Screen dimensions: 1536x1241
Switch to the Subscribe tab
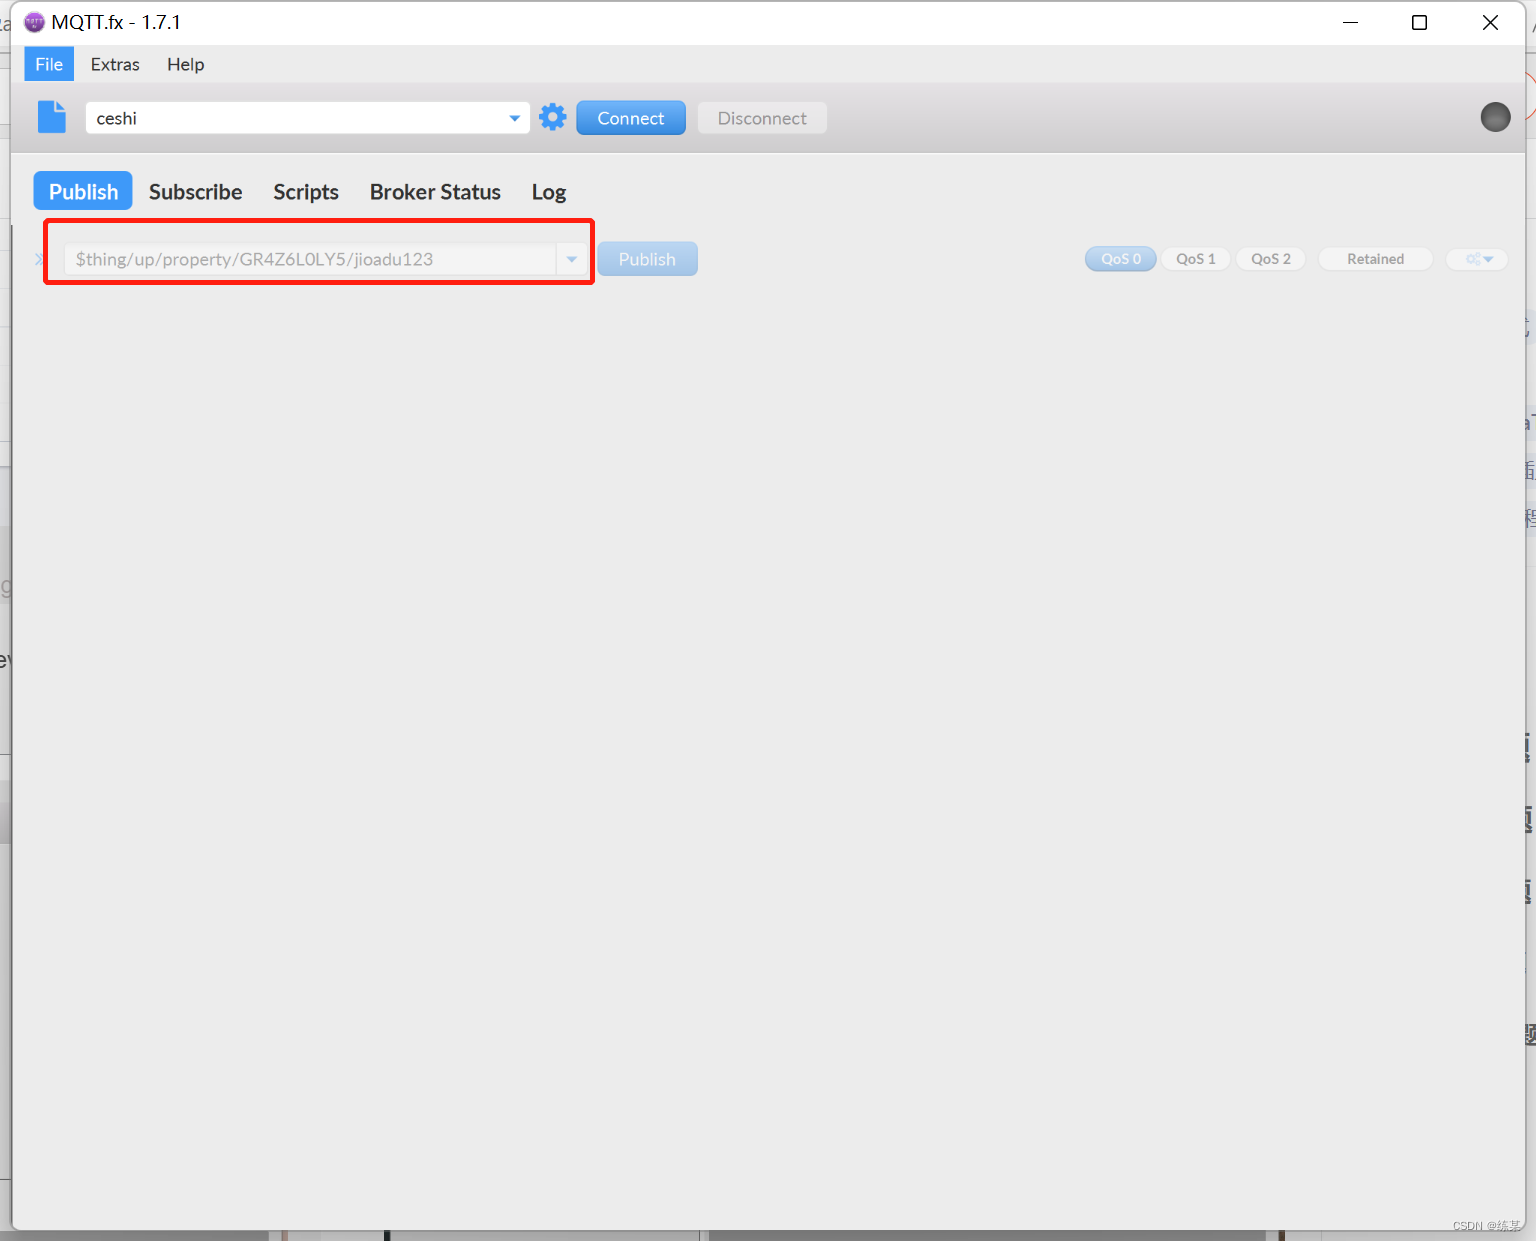196,191
